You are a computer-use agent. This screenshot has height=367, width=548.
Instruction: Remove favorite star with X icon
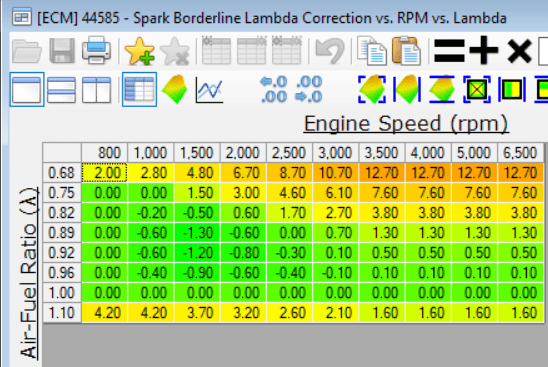[174, 51]
